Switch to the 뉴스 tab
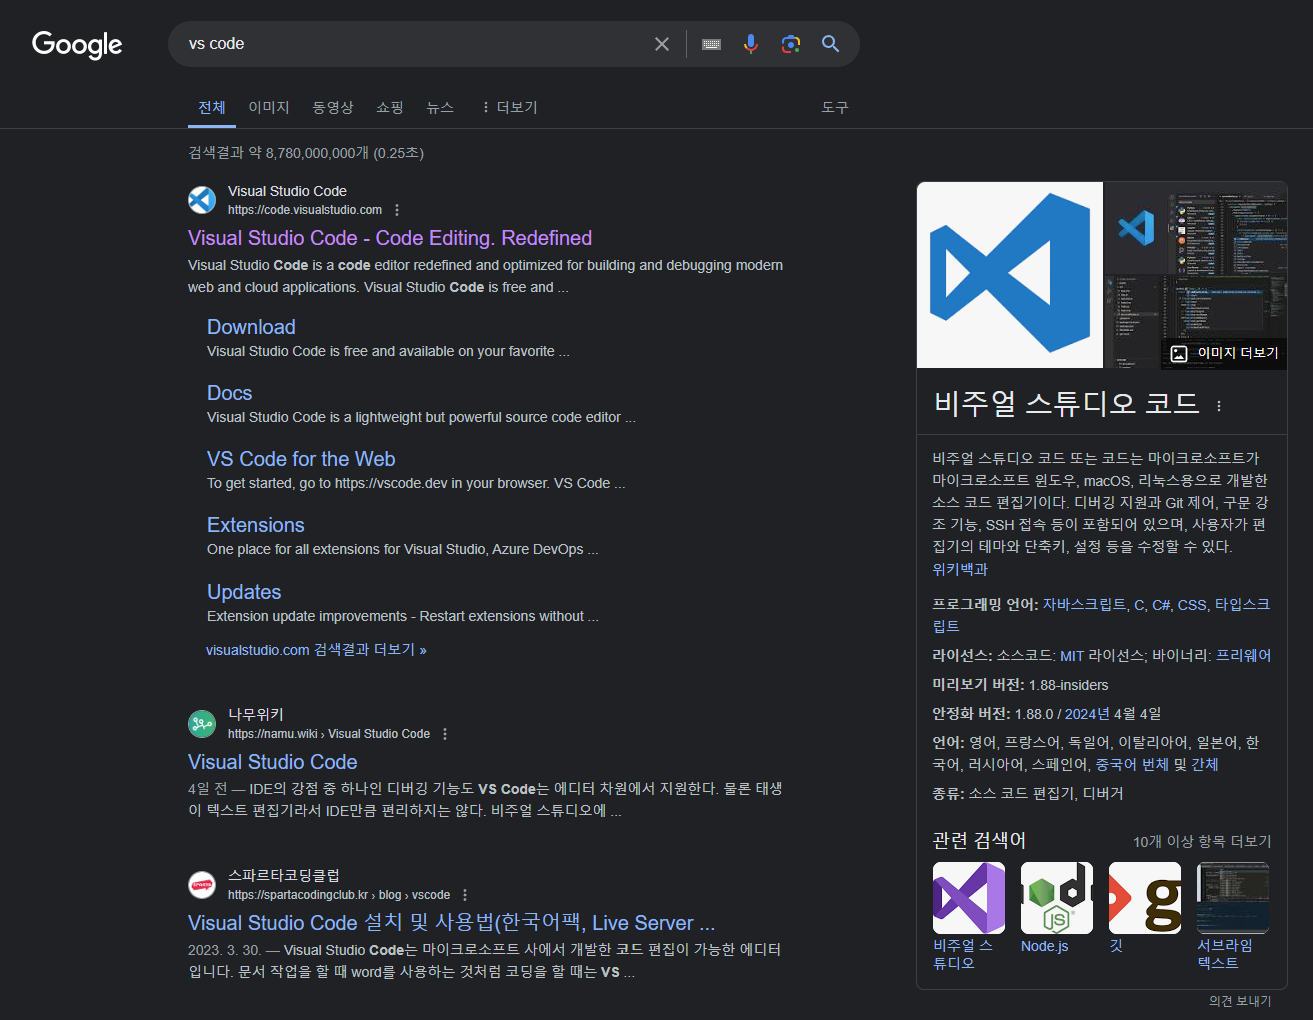This screenshot has height=1020, width=1313. click(x=440, y=107)
